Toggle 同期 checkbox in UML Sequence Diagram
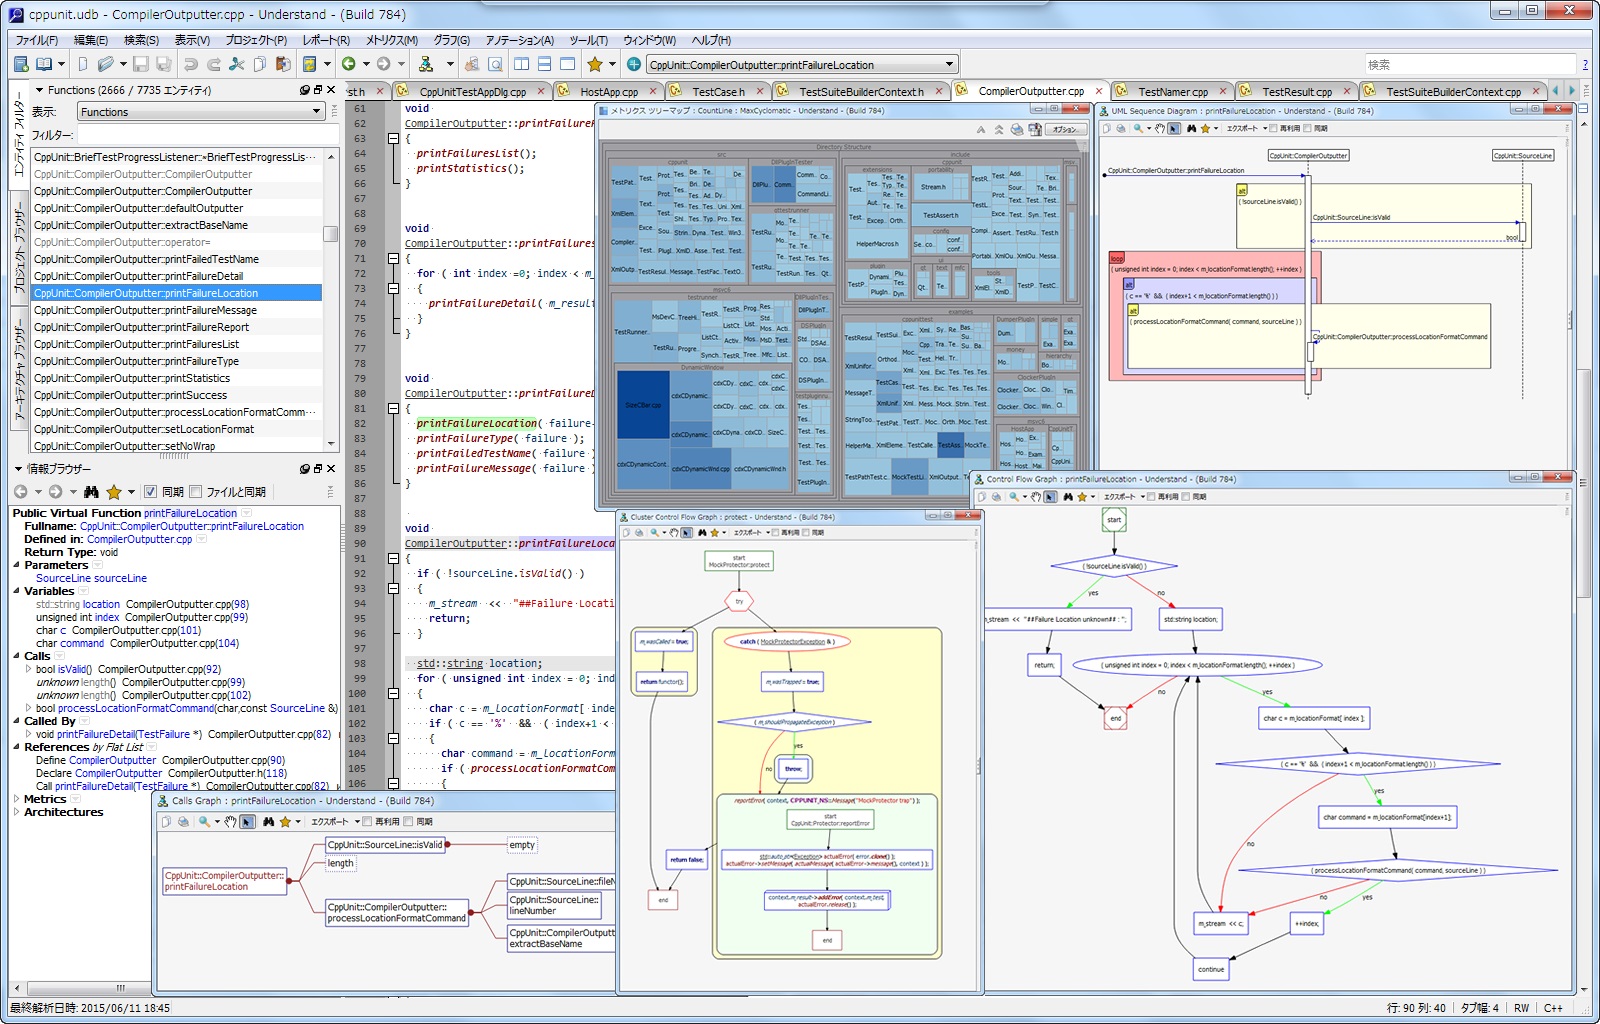Screen dimensions: 1600x1024 pyautogui.click(x=1308, y=128)
